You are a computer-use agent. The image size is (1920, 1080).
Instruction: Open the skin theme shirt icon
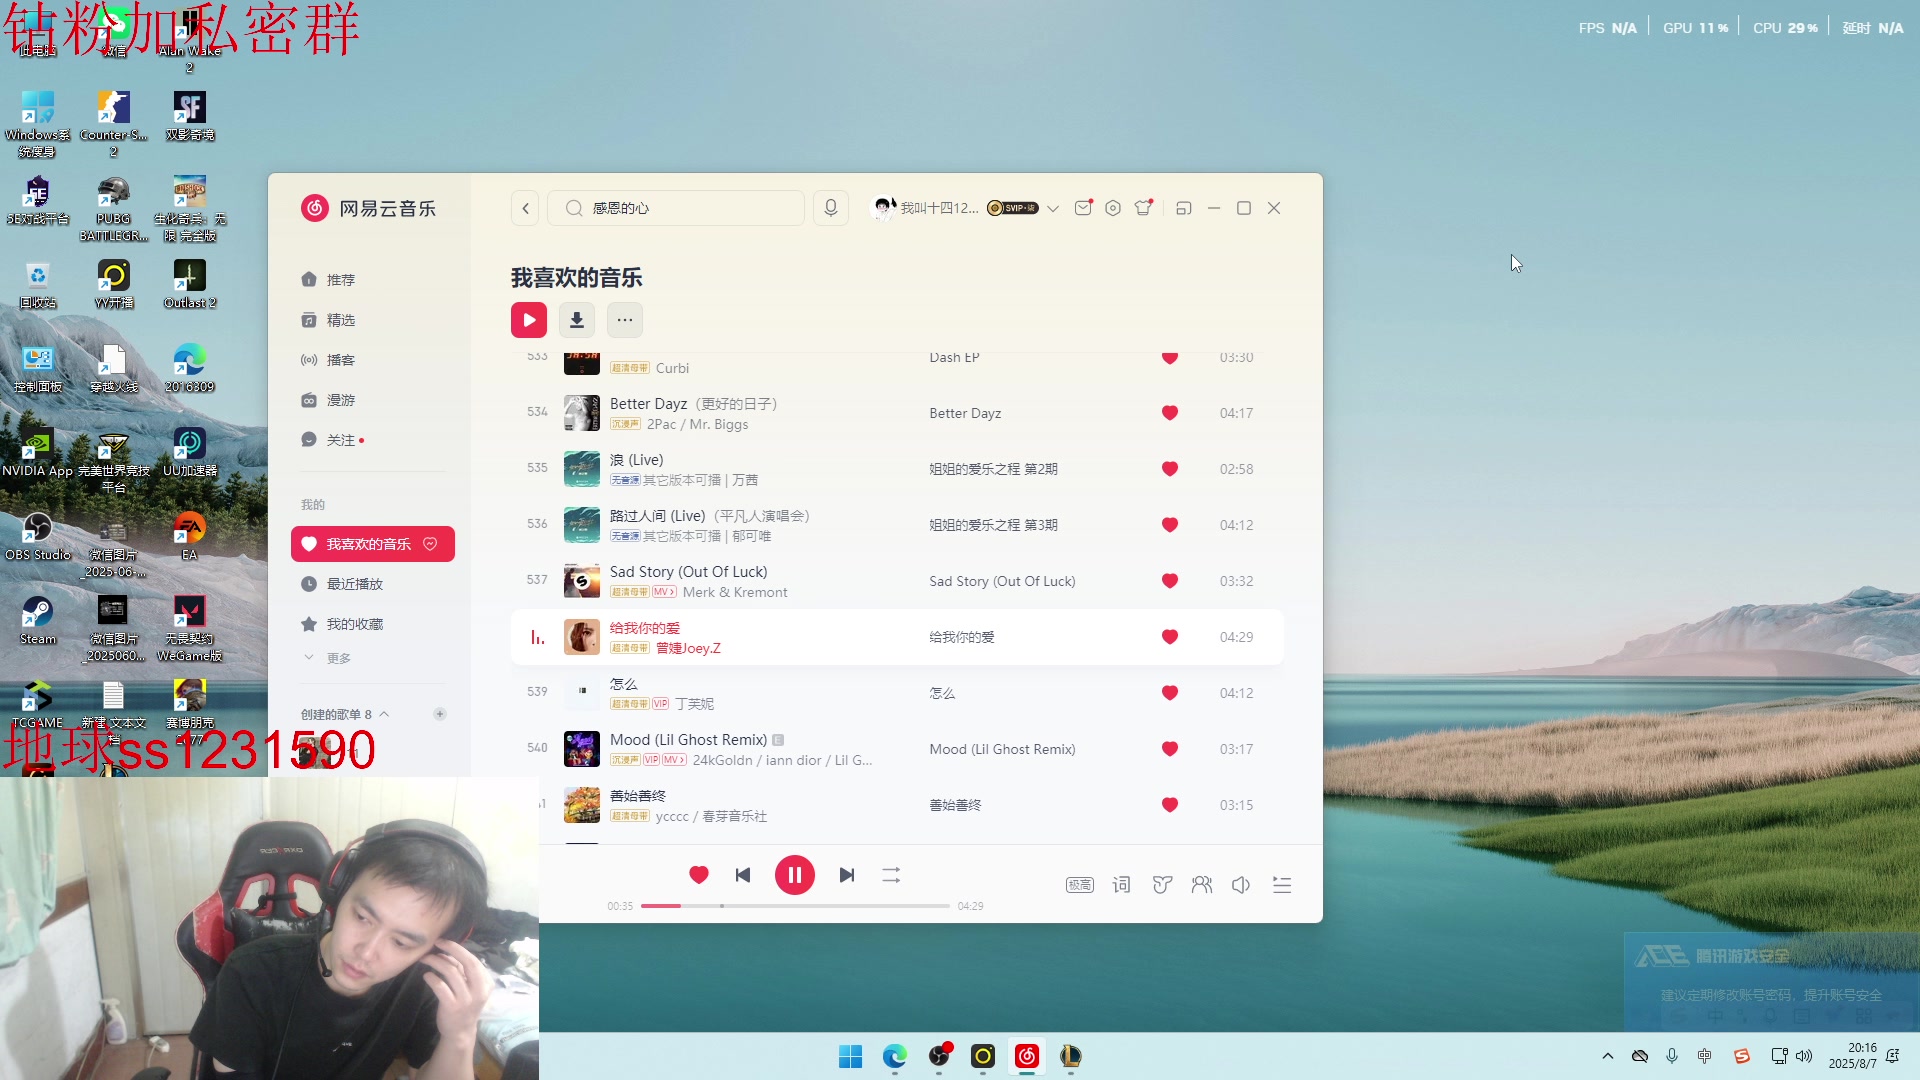(1143, 208)
